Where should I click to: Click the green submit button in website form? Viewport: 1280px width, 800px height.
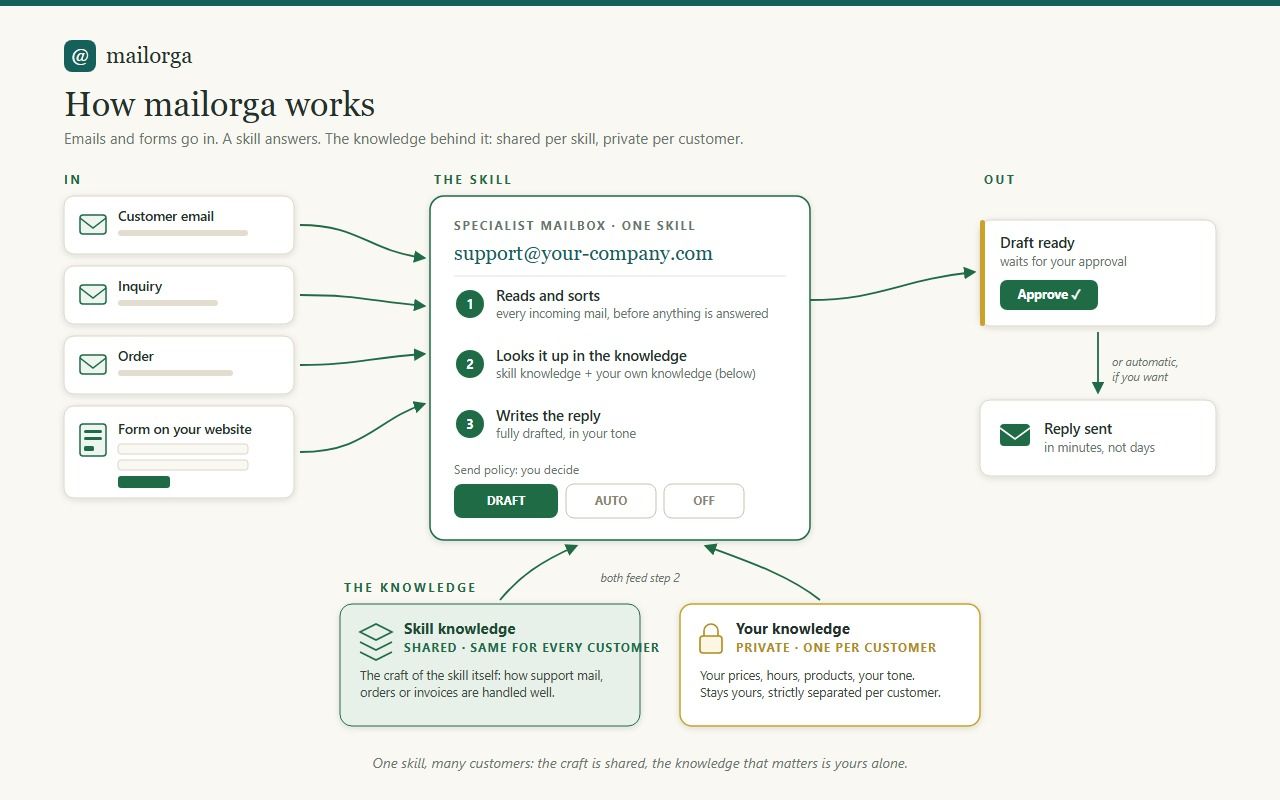click(x=144, y=482)
